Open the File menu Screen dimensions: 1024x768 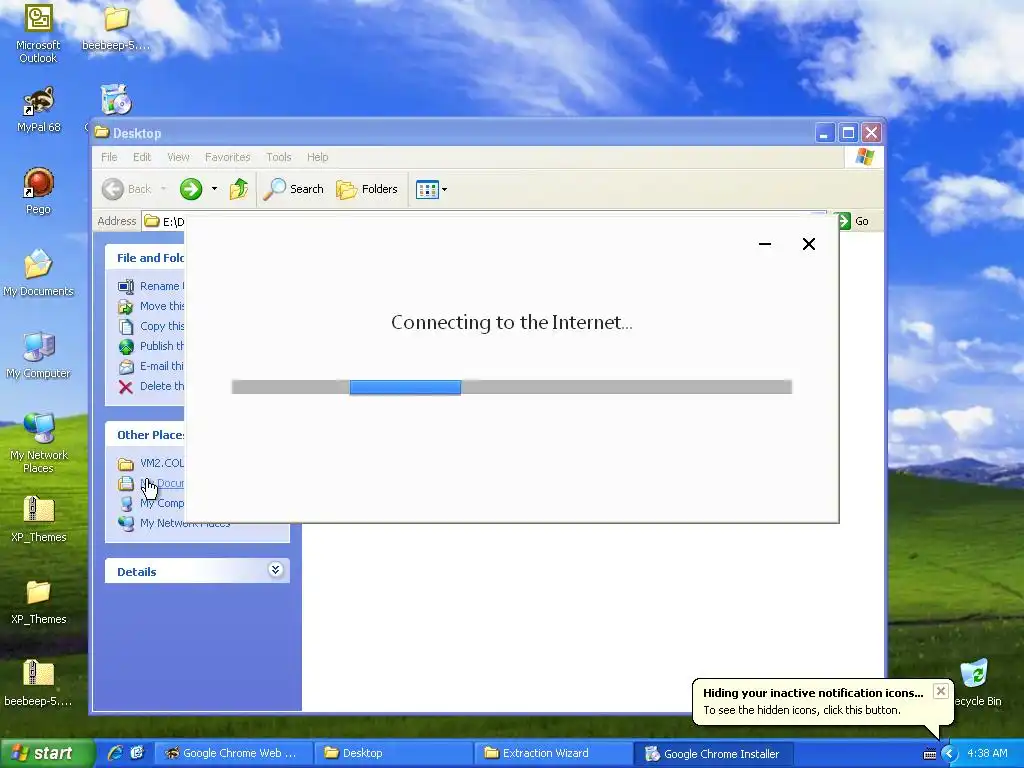[109, 157]
